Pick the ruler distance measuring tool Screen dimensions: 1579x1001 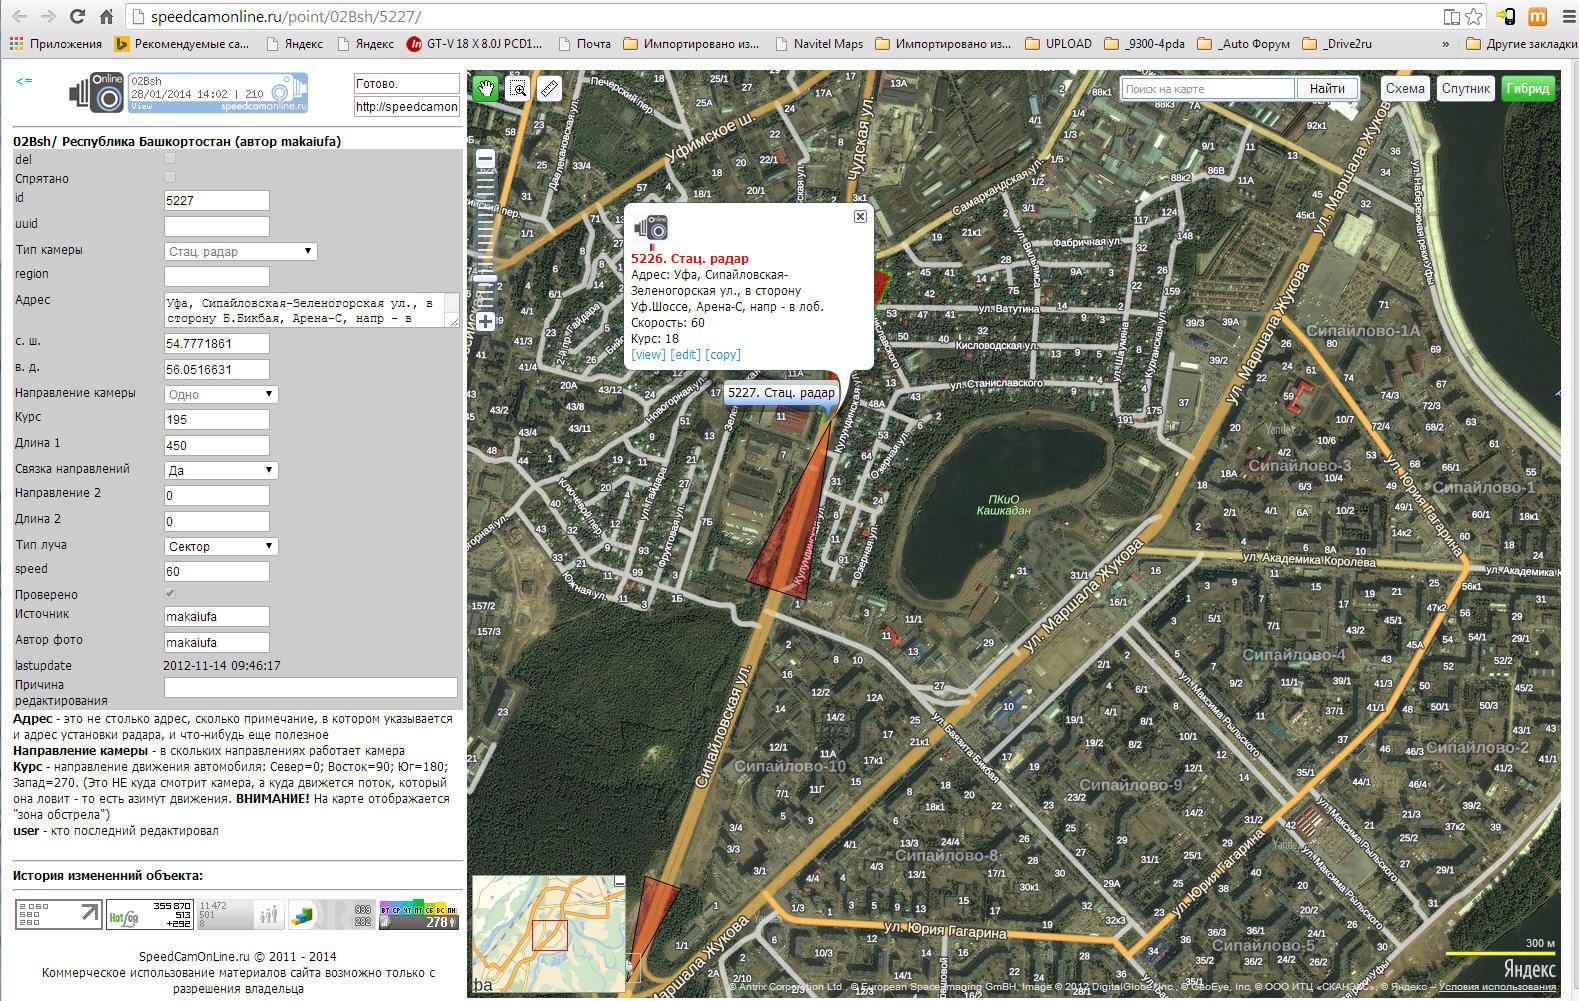(549, 89)
